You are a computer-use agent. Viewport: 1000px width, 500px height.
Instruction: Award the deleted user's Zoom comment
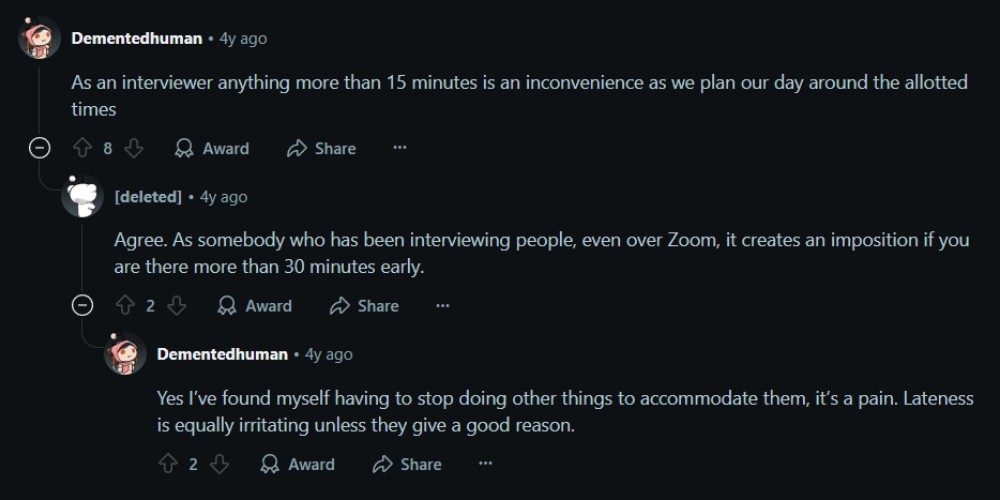(x=254, y=306)
